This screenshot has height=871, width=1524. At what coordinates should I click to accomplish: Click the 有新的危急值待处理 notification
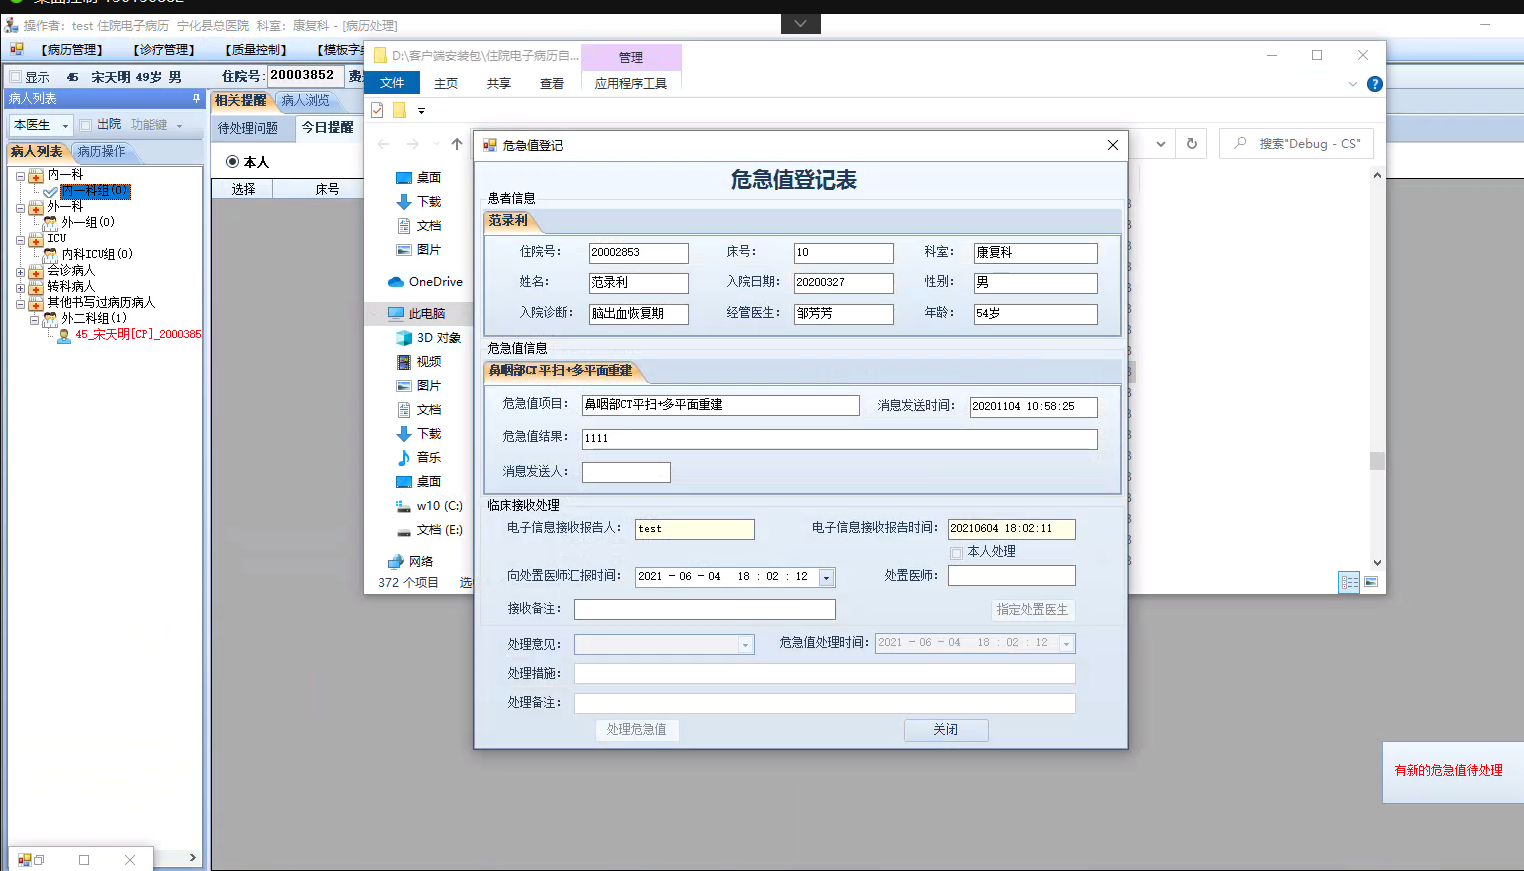1448,771
